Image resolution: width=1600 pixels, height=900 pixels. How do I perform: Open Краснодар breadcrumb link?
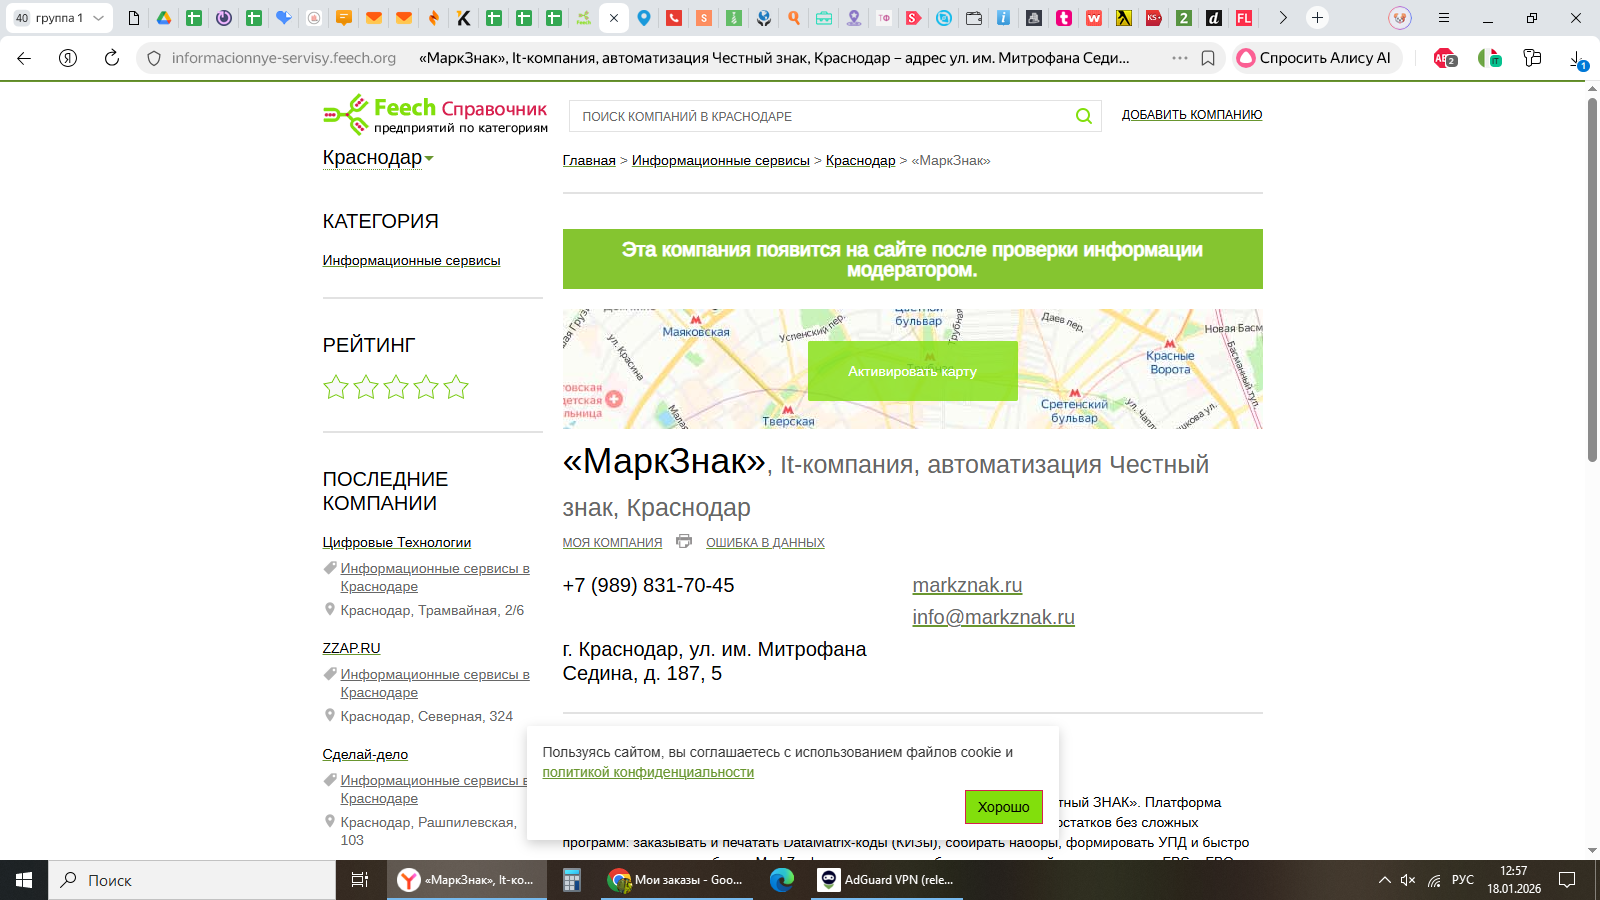pyautogui.click(x=861, y=160)
